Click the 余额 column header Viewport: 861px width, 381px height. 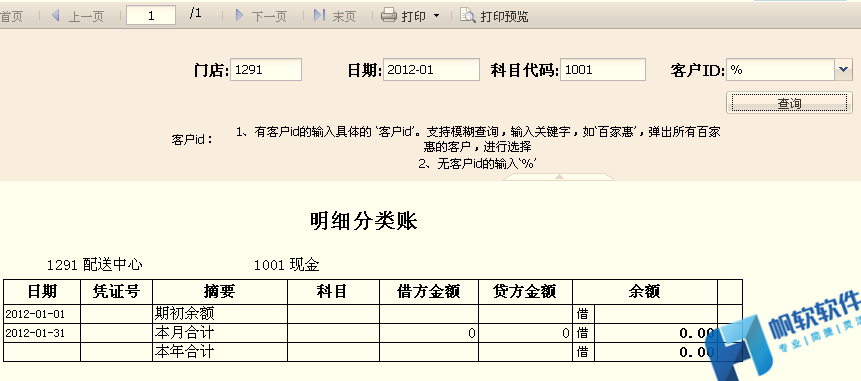tap(645, 292)
